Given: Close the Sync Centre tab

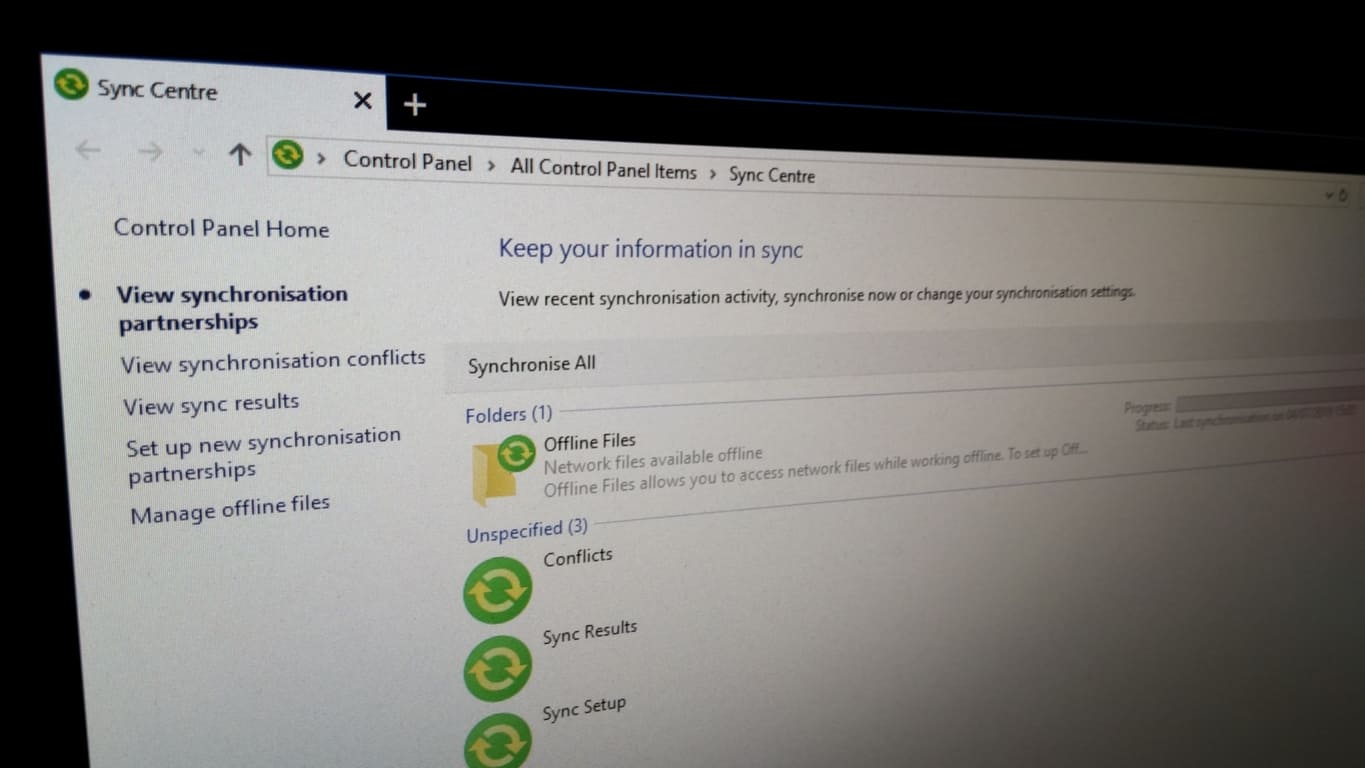Looking at the screenshot, I should pos(362,100).
